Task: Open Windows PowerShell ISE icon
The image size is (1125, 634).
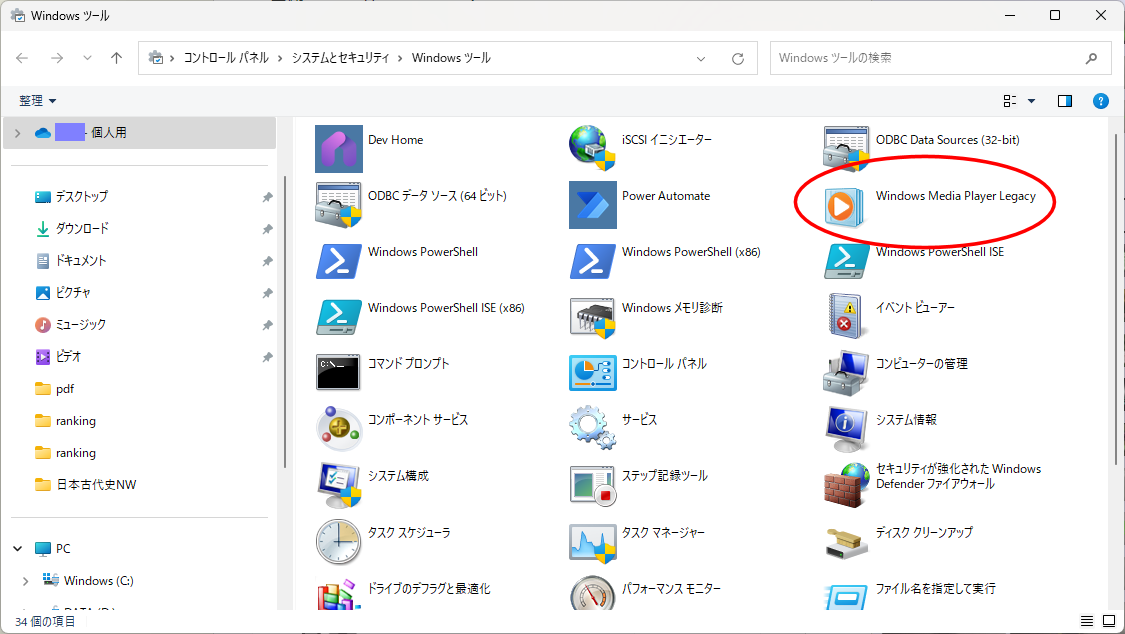Action: [847, 261]
